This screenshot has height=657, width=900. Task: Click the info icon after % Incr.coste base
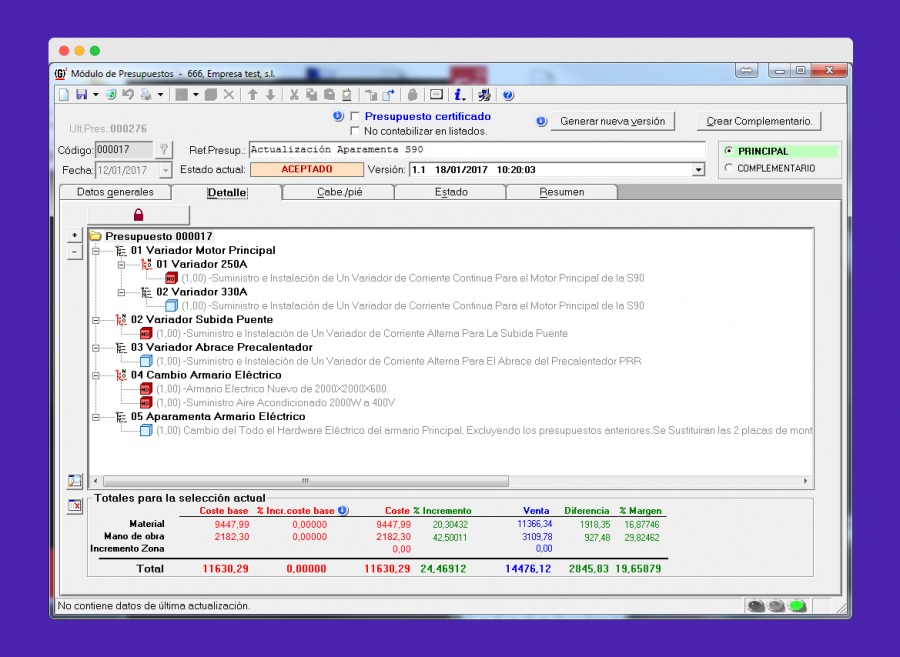point(343,510)
